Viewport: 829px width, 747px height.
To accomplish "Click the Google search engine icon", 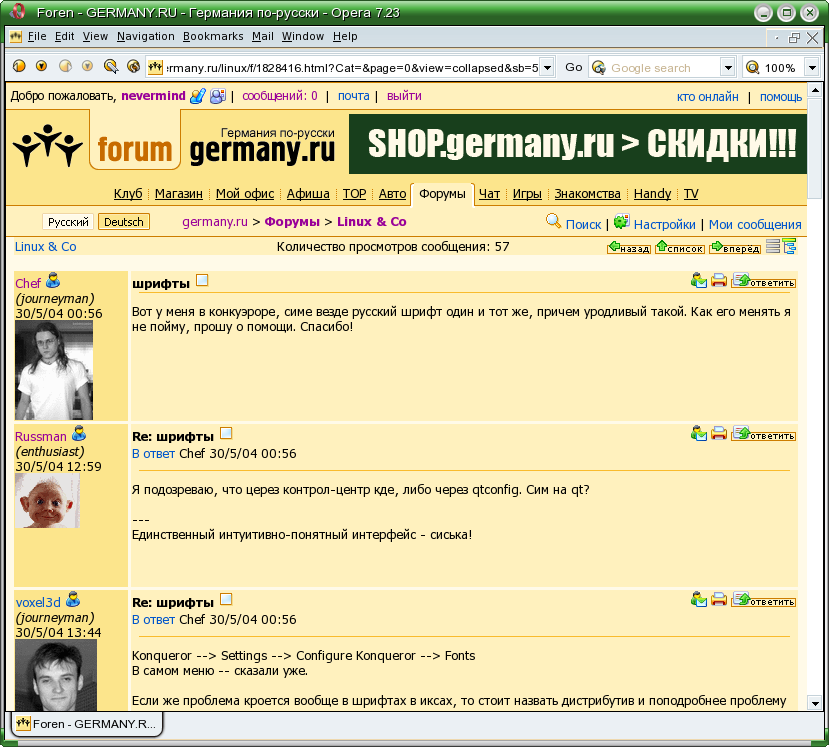I will tap(598, 68).
